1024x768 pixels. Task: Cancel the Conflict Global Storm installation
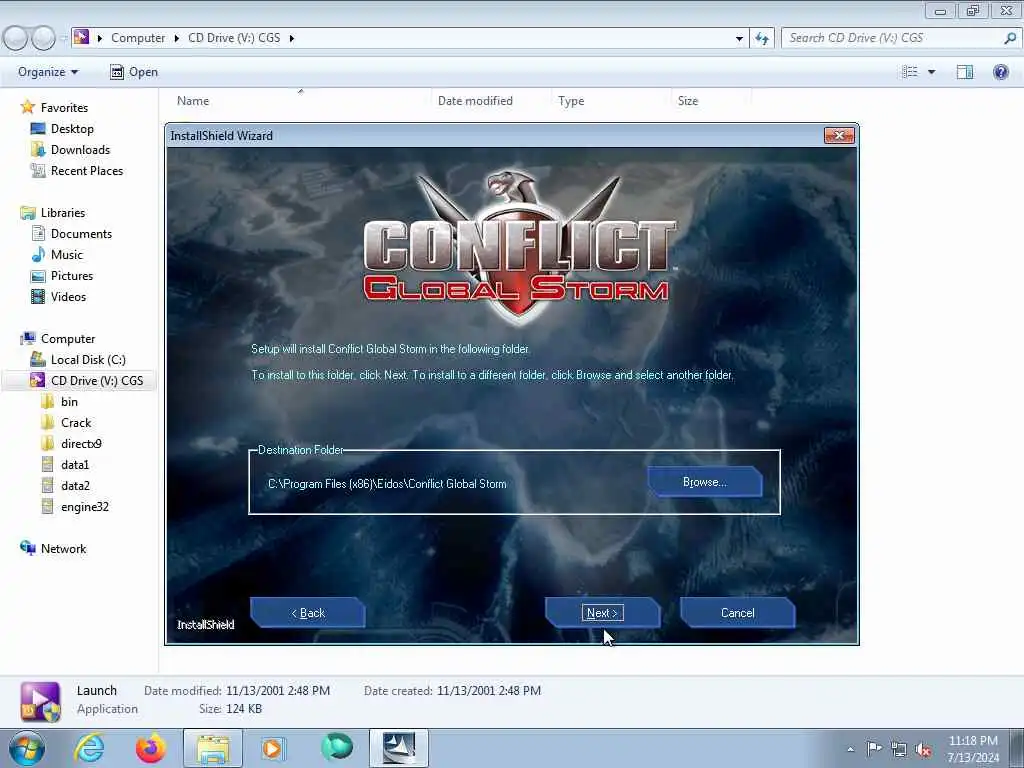737,613
